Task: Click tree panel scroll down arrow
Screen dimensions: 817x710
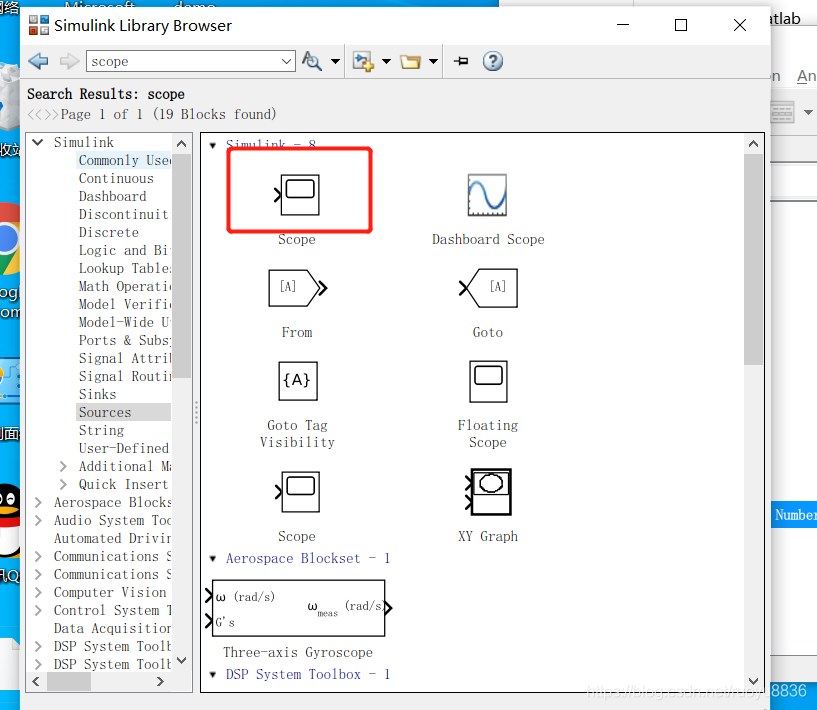Action: click(x=181, y=660)
